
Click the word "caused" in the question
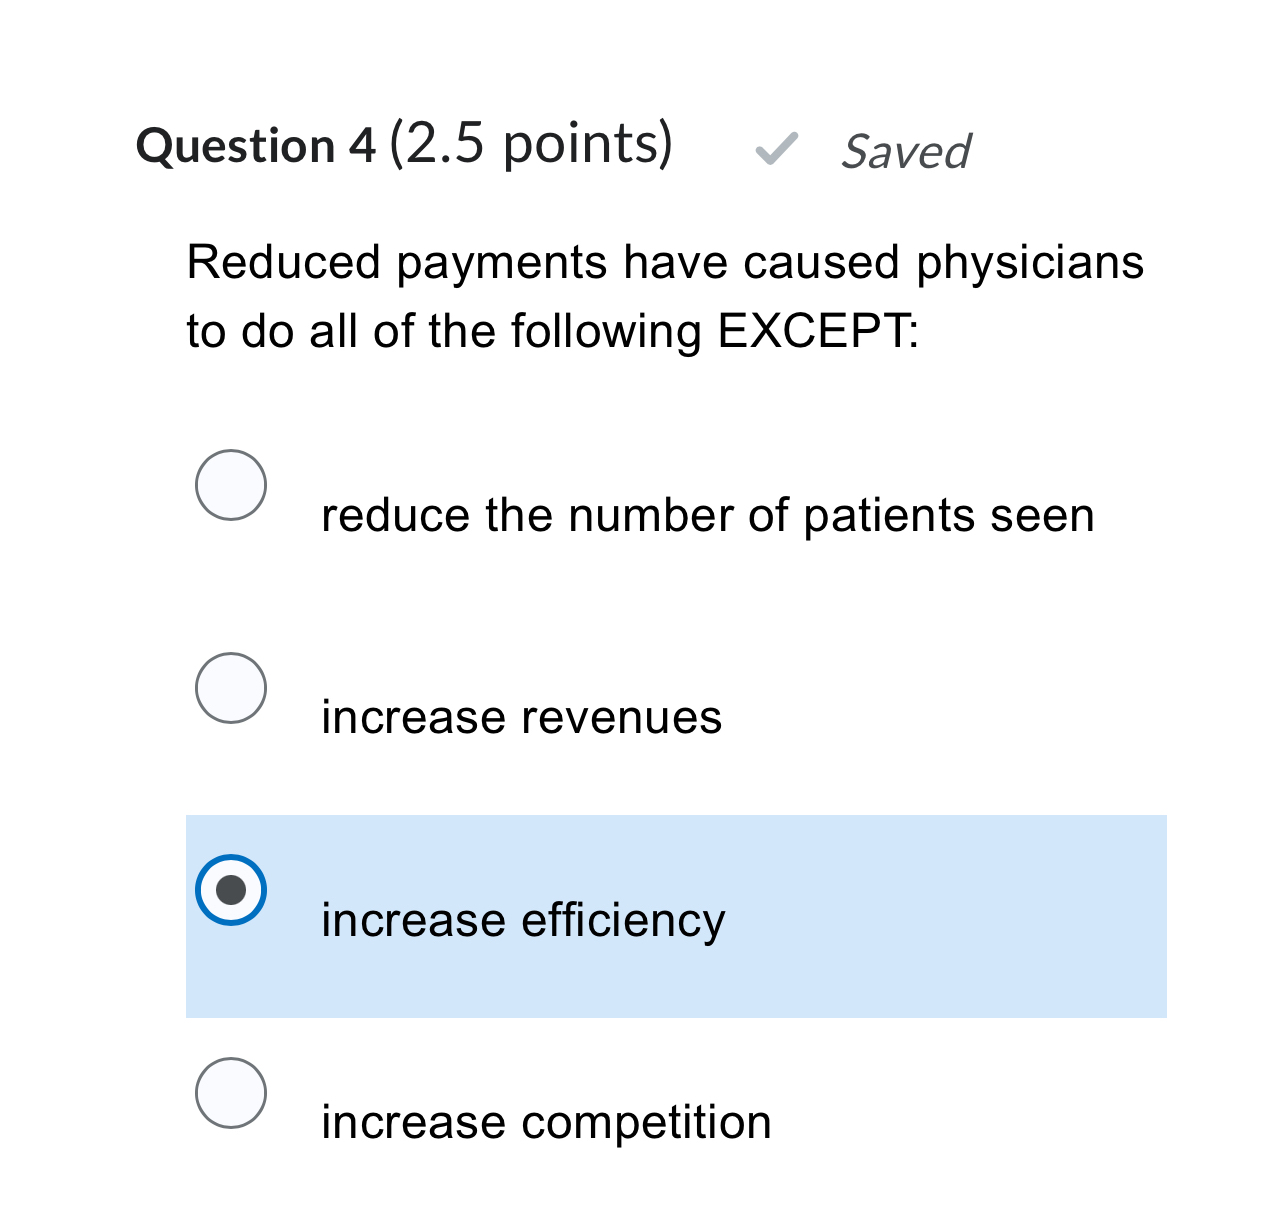tap(821, 263)
